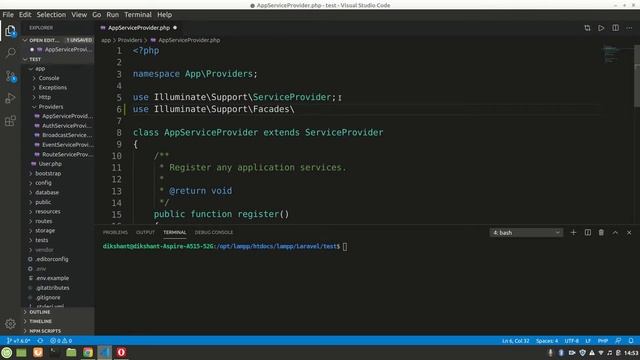Image resolution: width=640 pixels, height=360 pixels.
Task: Open RouteServiceProvider file in explorer
Action: point(58,154)
